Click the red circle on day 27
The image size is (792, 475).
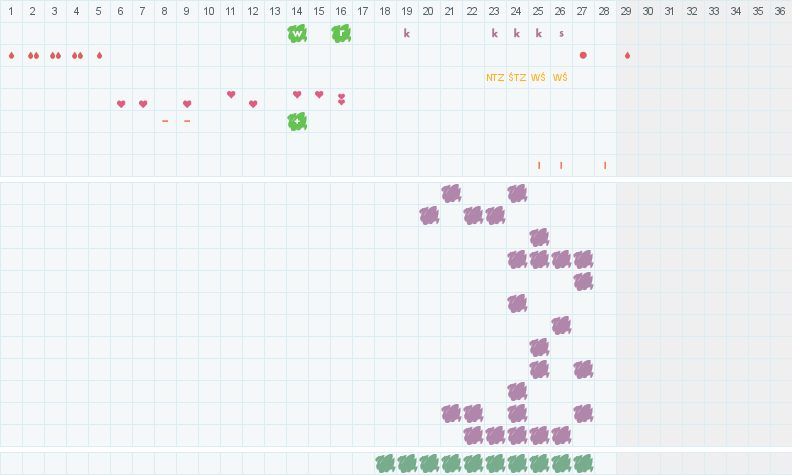point(583,55)
